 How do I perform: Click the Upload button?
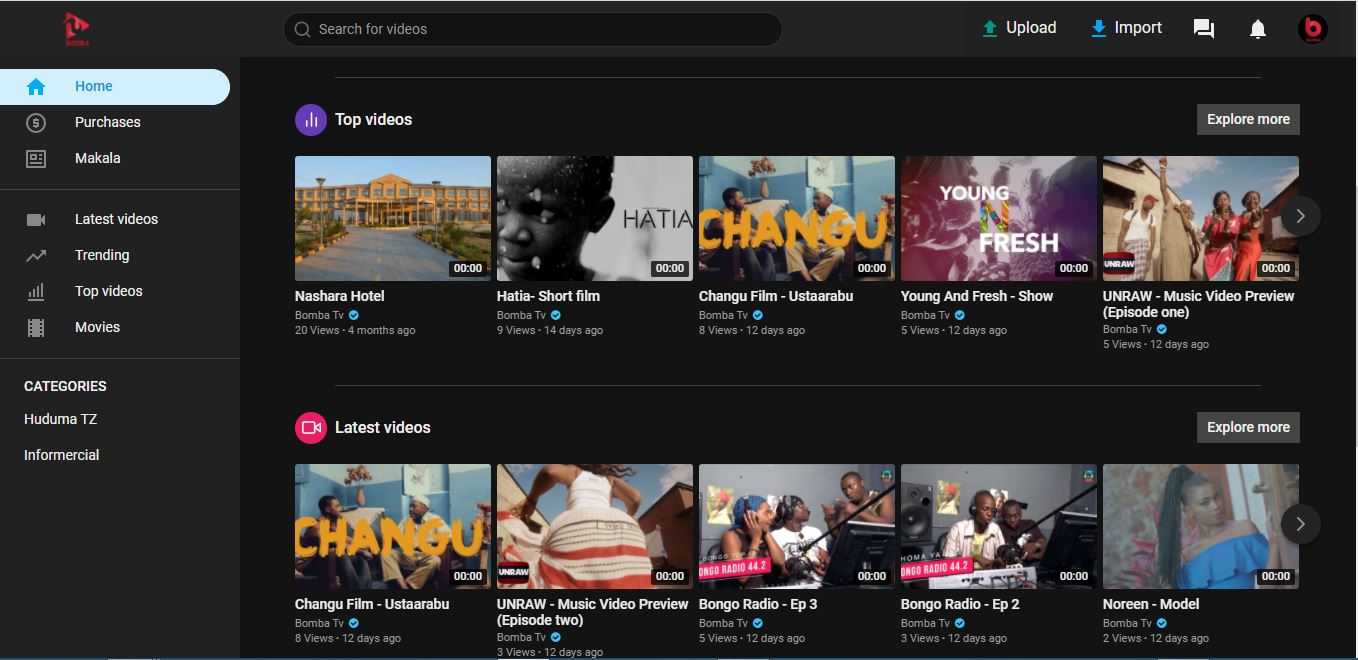click(1019, 28)
